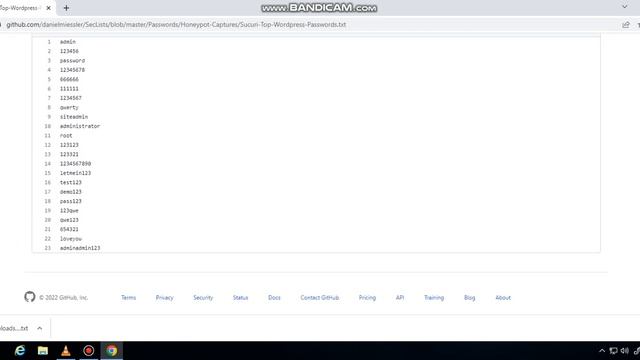
Task: Click the '123qwe' line
Action: coord(69,211)
